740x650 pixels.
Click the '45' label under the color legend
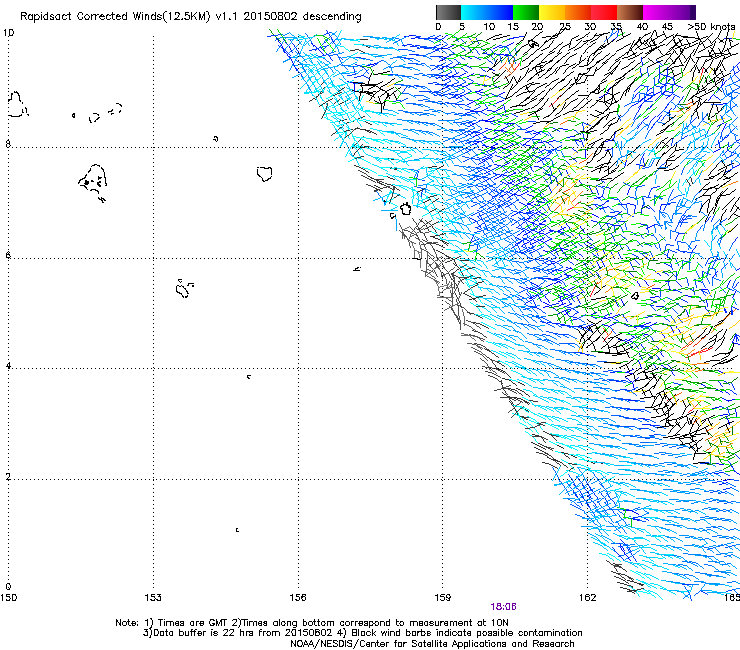click(x=667, y=27)
